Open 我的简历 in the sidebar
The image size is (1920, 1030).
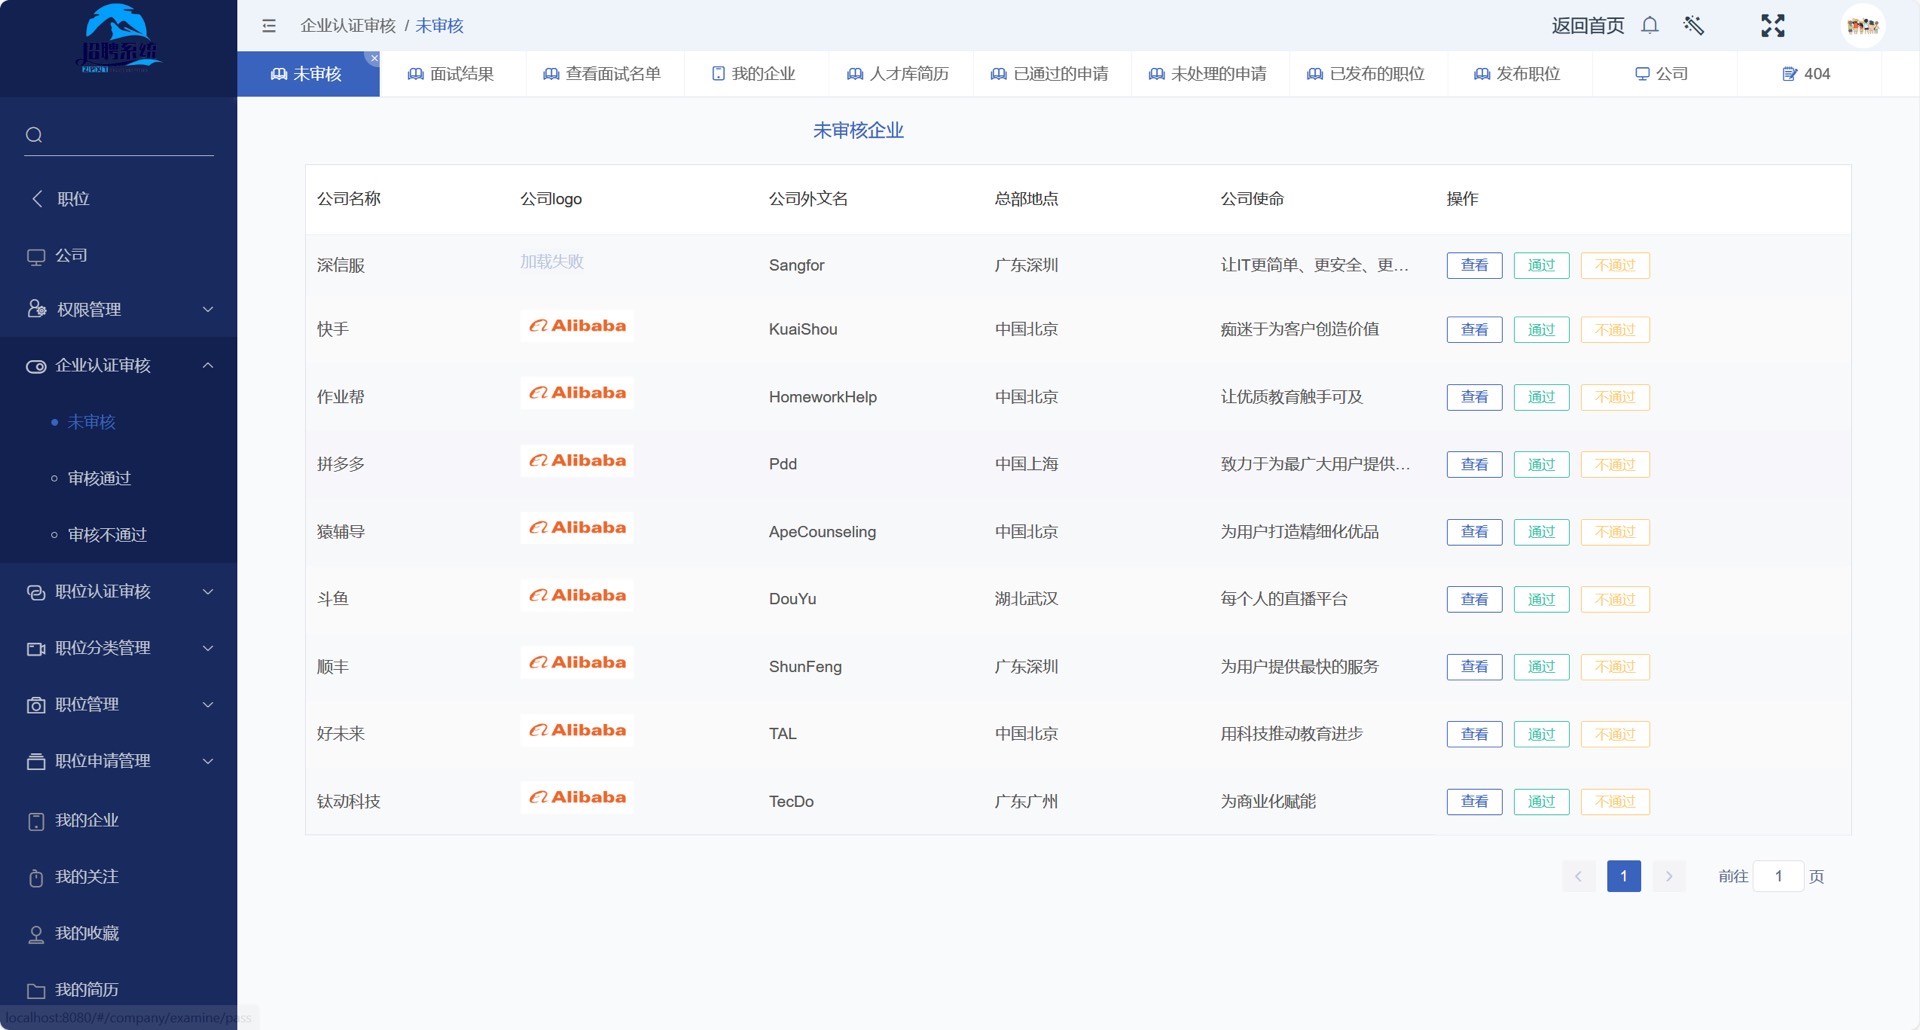pyautogui.click(x=118, y=990)
